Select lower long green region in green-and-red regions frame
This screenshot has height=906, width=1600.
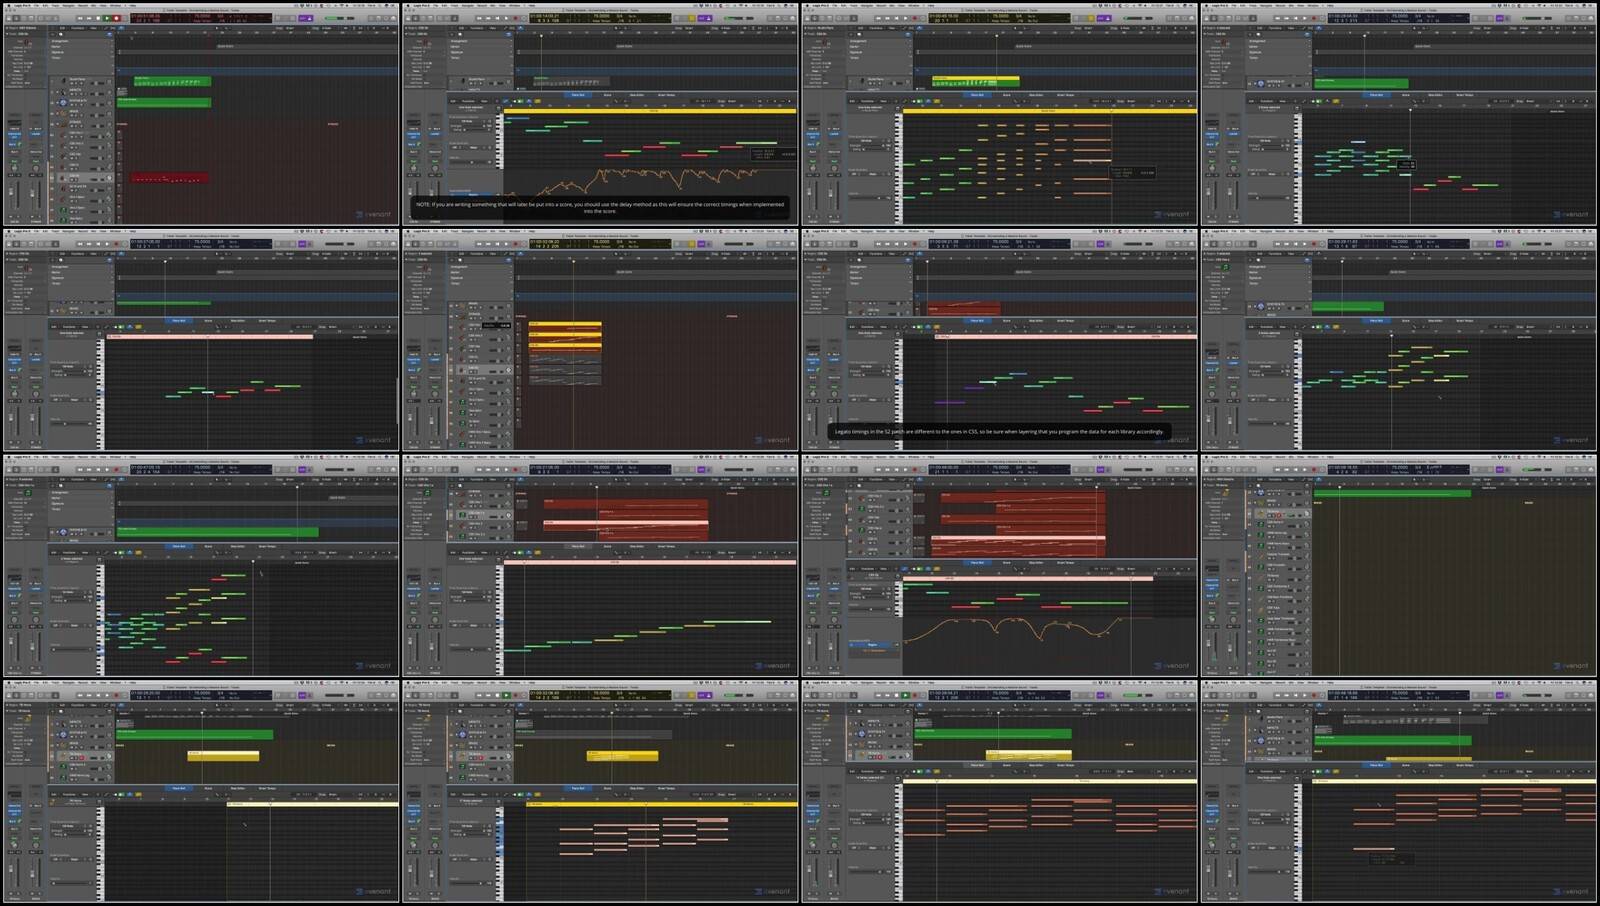[x=164, y=102]
